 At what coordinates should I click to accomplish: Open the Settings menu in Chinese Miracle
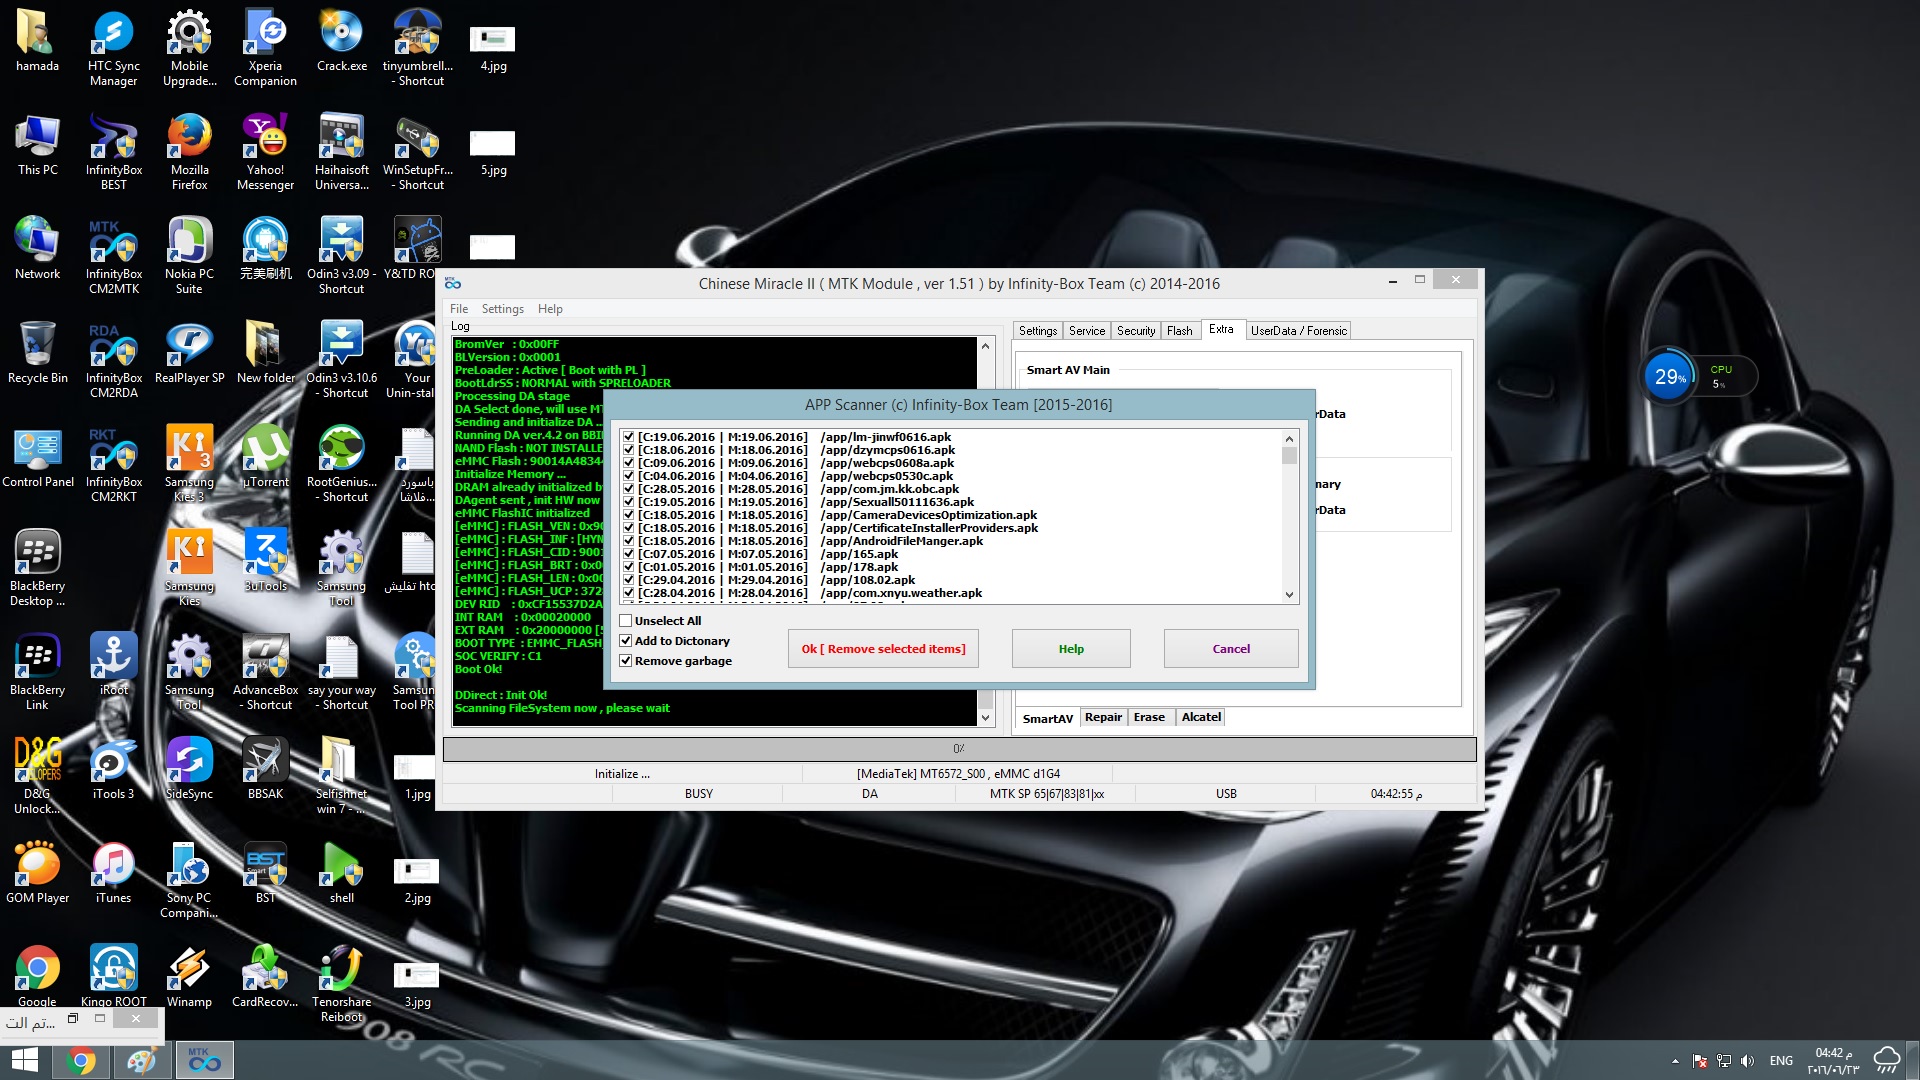tap(502, 309)
